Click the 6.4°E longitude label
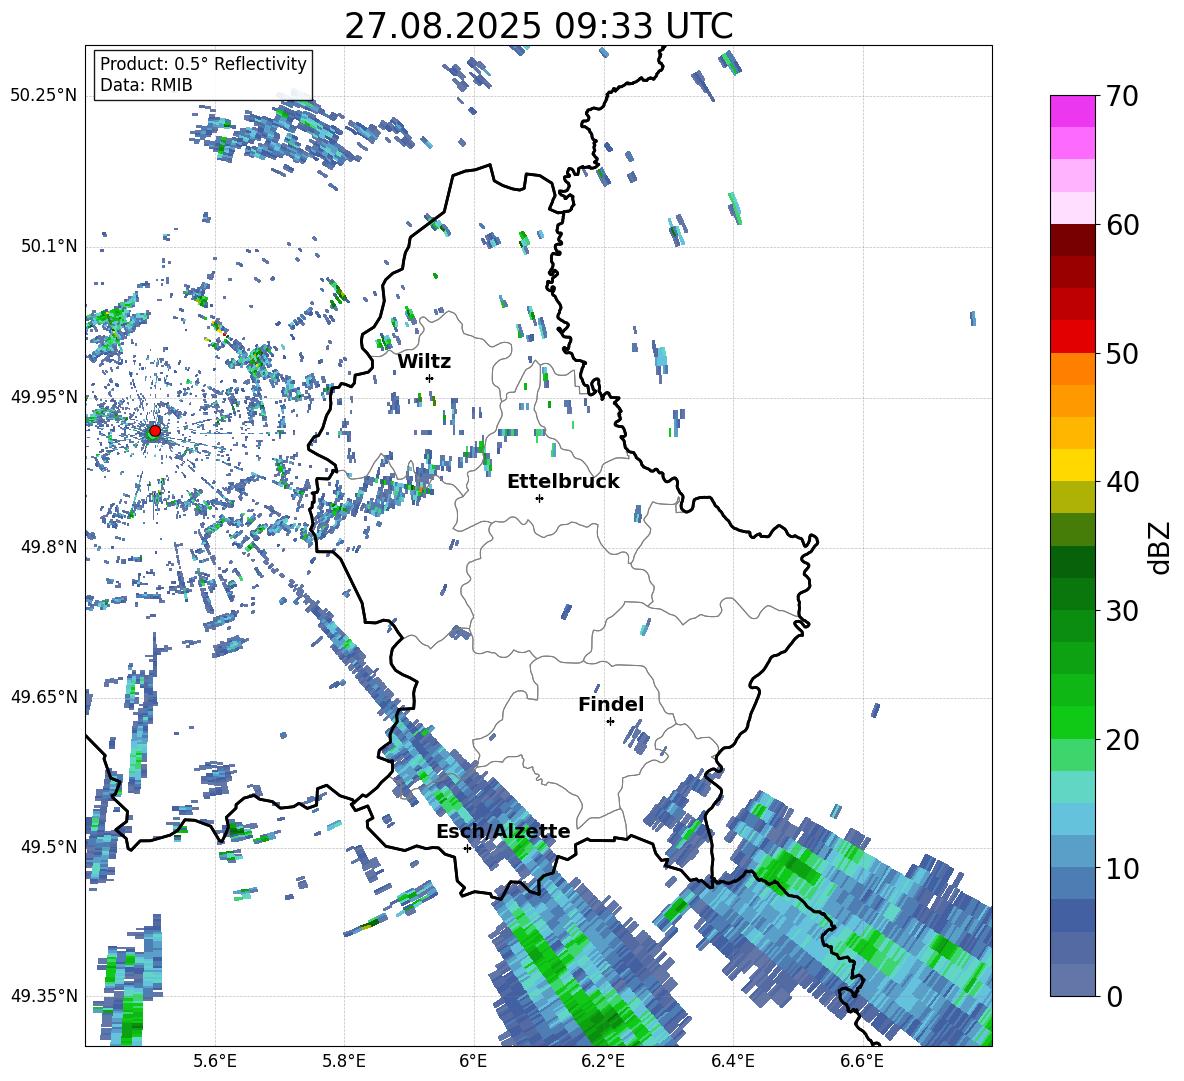Image resolution: width=1184 pixels, height=1081 pixels. coord(732,1061)
